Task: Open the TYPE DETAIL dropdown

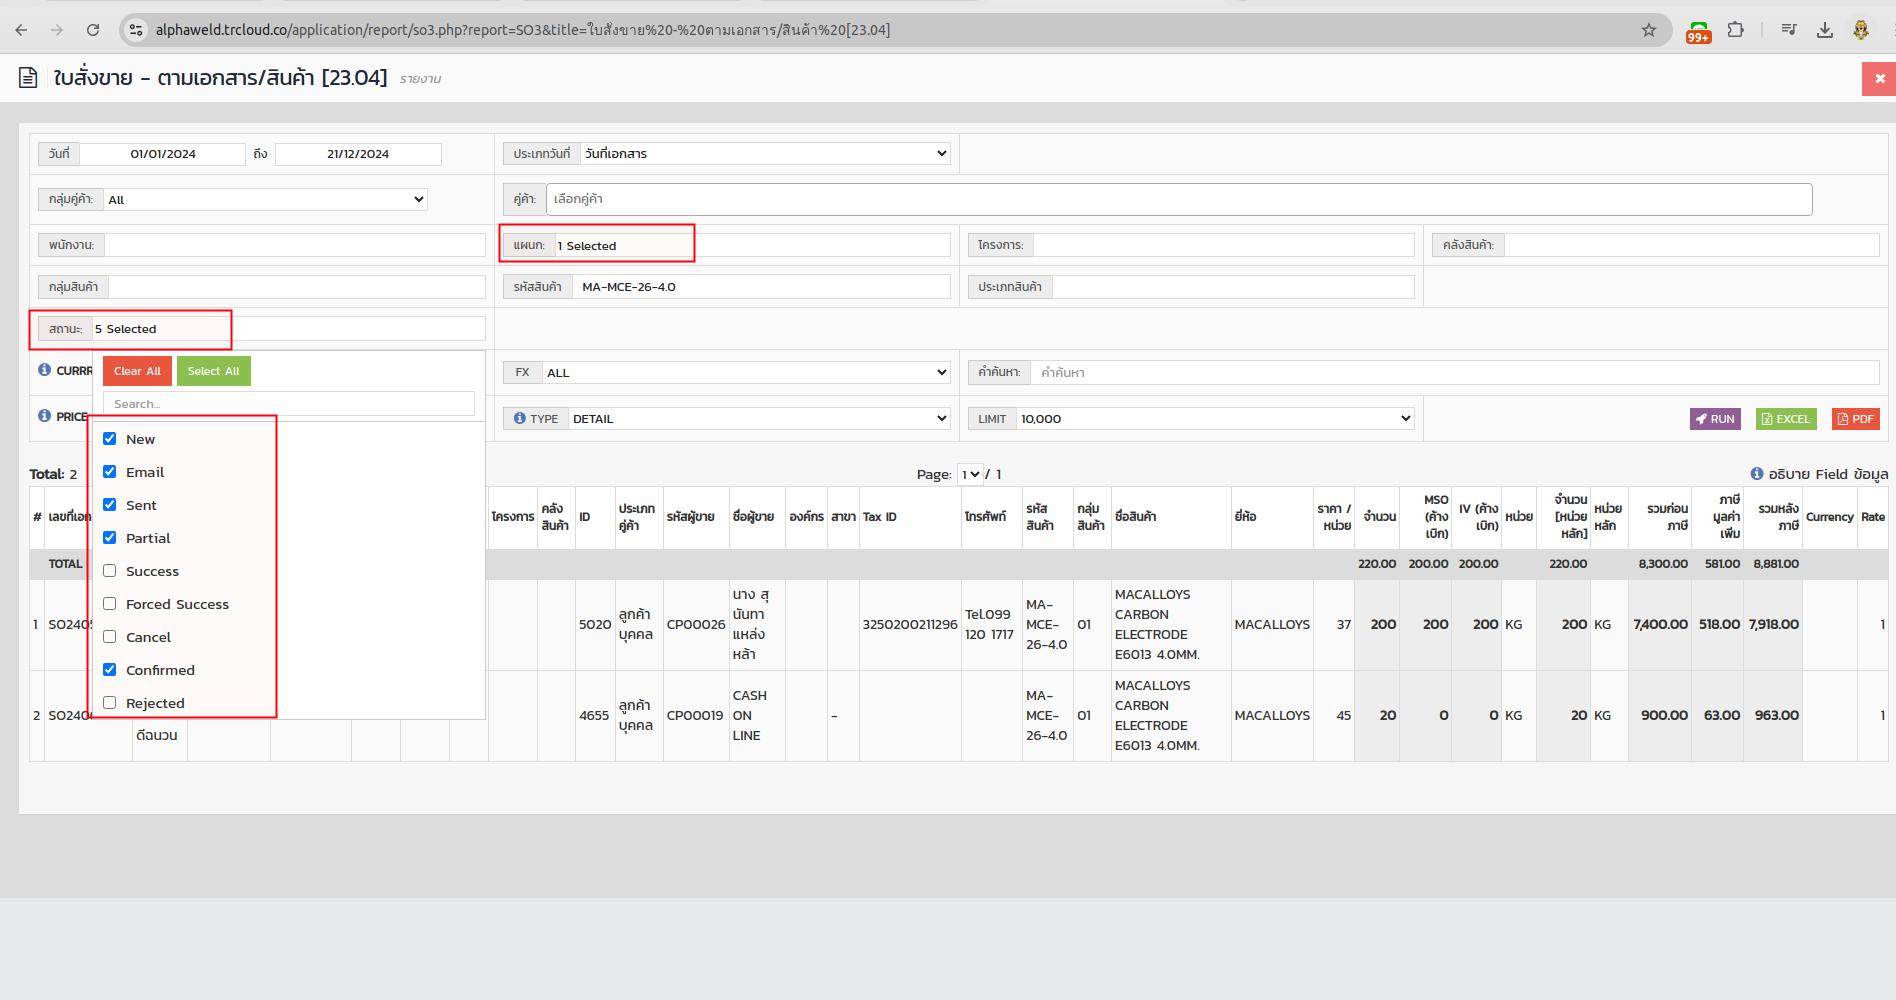Action: [x=759, y=418]
